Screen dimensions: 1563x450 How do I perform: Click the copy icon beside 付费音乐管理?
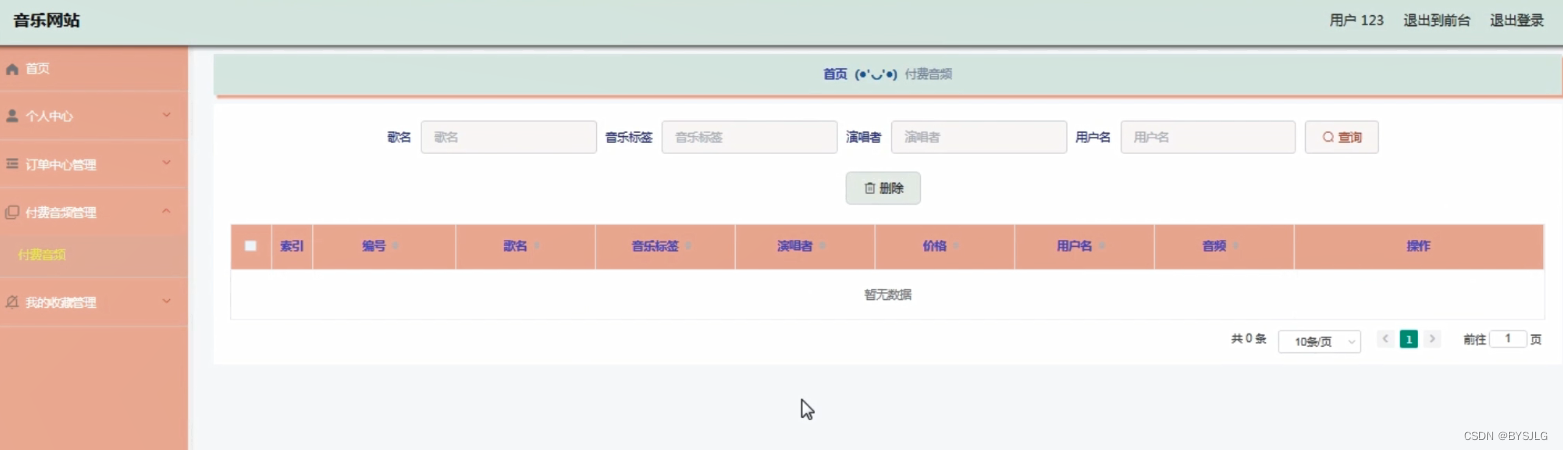[x=13, y=212]
